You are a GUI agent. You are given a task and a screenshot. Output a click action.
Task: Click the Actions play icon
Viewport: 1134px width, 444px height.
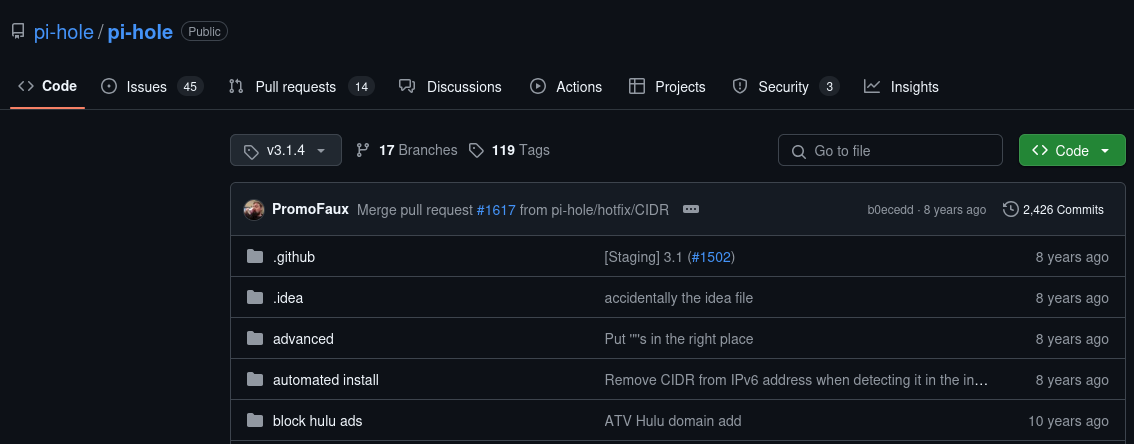click(538, 87)
